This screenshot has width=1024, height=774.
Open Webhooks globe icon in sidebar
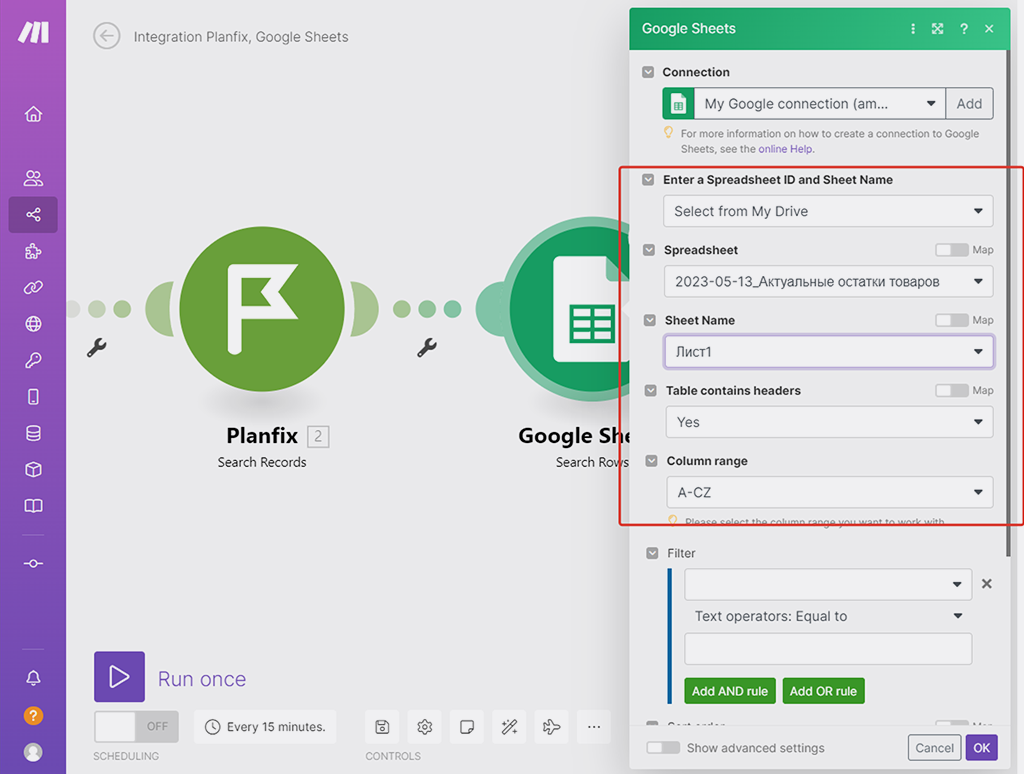pyautogui.click(x=33, y=324)
